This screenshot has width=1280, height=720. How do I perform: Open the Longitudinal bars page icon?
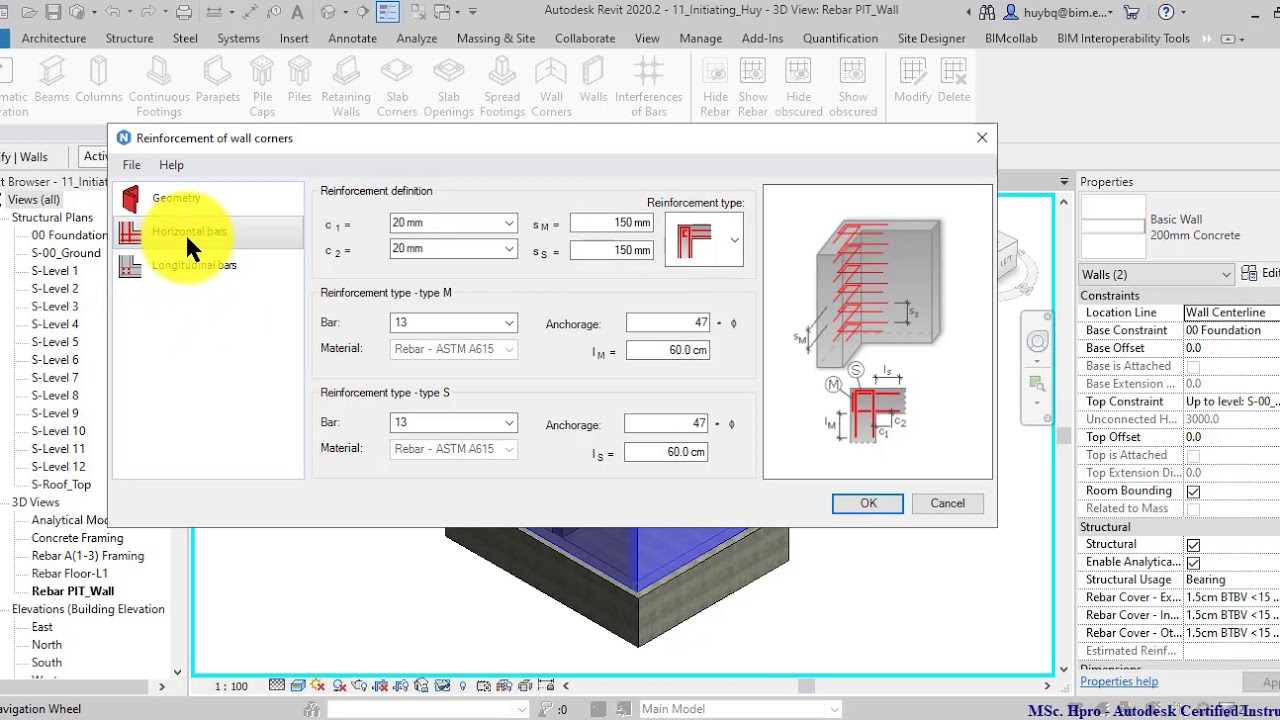pos(130,266)
